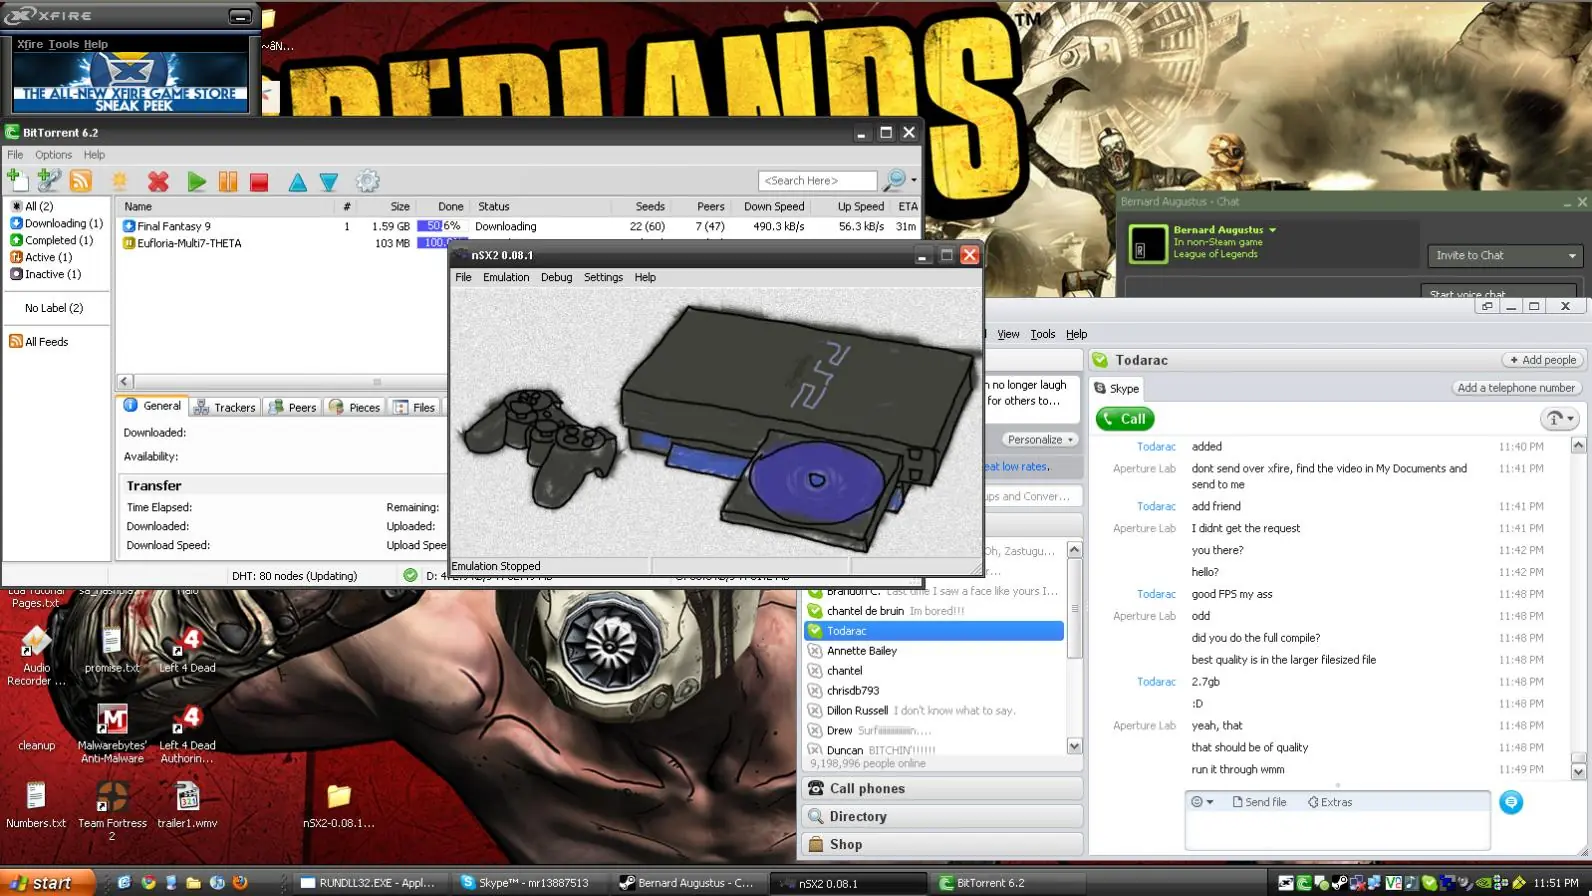Click the Add Torrent from URL icon
Viewport: 1592px width, 896px height.
(49, 180)
